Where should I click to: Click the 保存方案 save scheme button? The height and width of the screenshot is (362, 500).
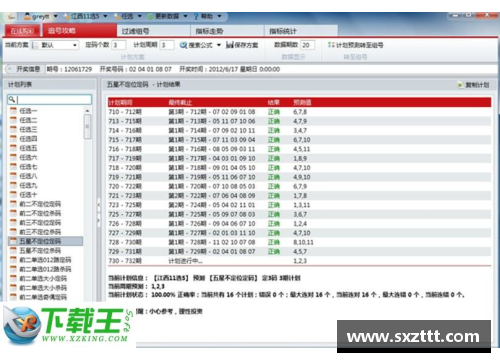click(242, 45)
